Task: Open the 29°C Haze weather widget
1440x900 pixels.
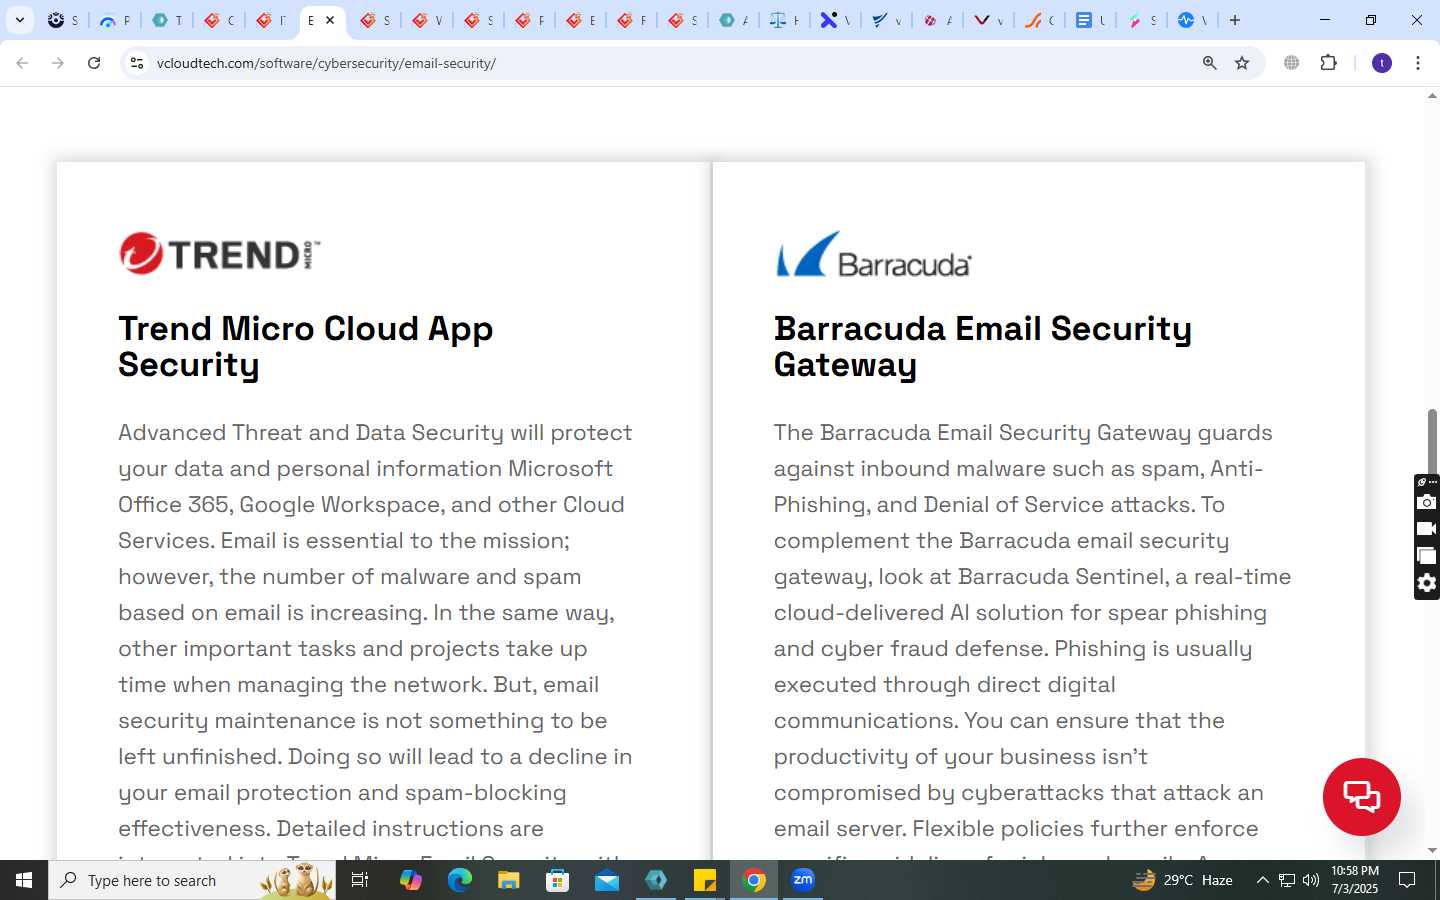Action: [1183, 880]
